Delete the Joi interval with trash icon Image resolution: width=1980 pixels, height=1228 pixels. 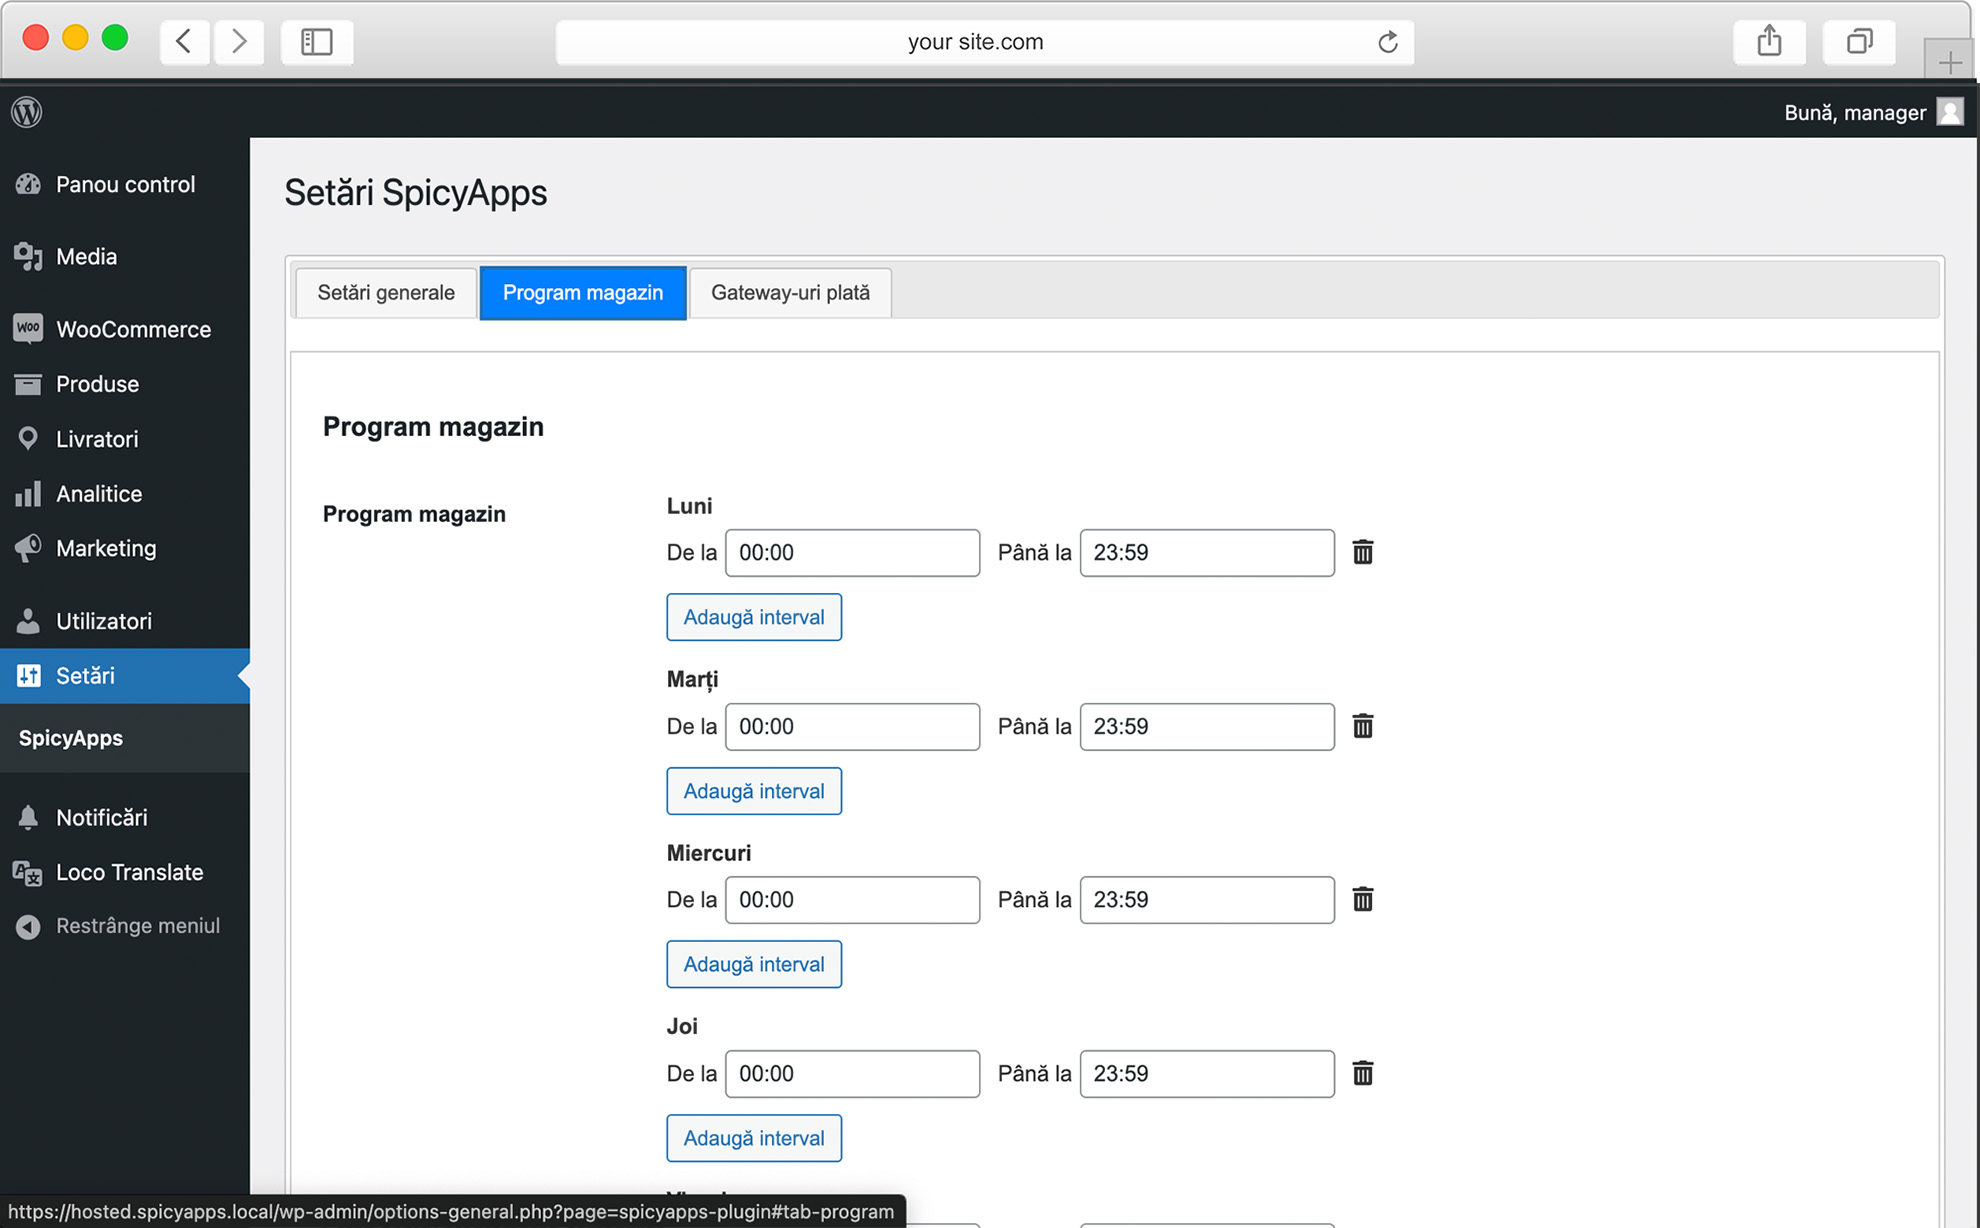point(1363,1073)
